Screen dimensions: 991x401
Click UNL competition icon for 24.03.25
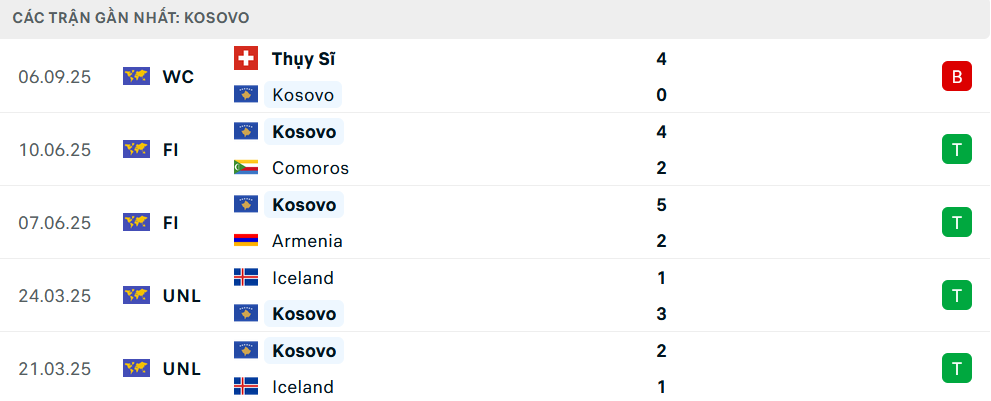click(x=136, y=295)
